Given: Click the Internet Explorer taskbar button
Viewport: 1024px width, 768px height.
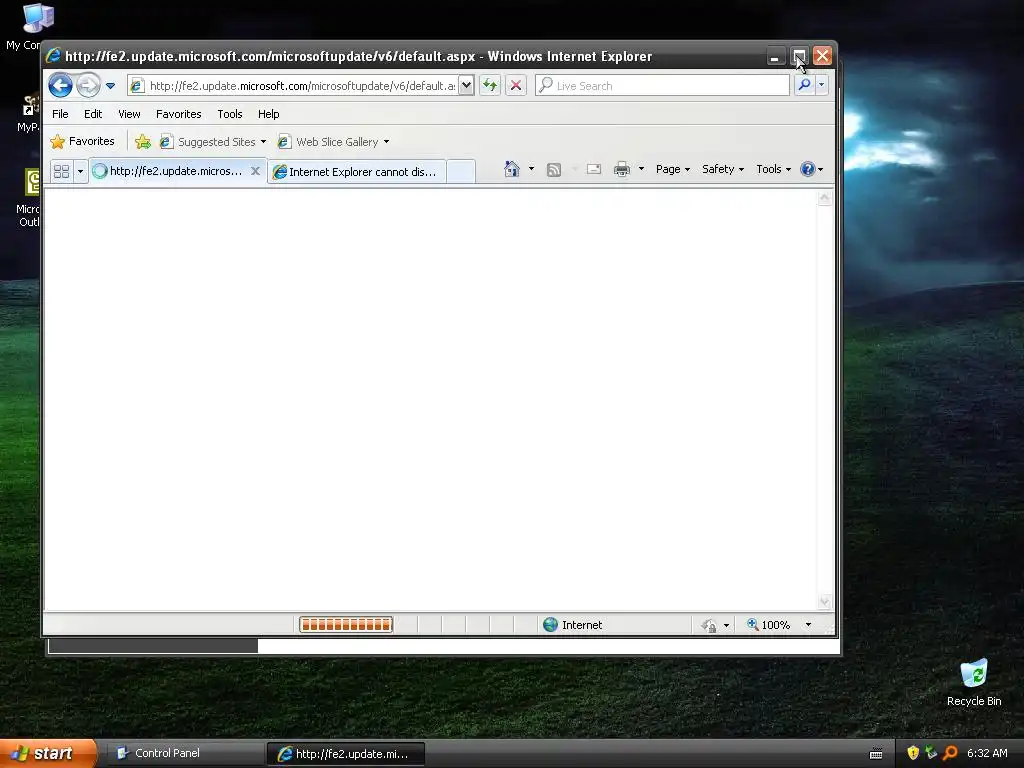Looking at the screenshot, I should point(346,754).
